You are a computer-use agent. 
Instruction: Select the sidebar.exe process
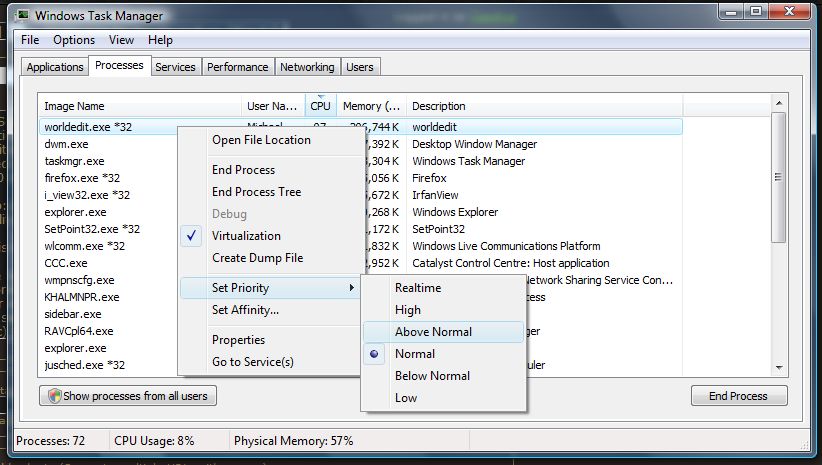[72, 314]
